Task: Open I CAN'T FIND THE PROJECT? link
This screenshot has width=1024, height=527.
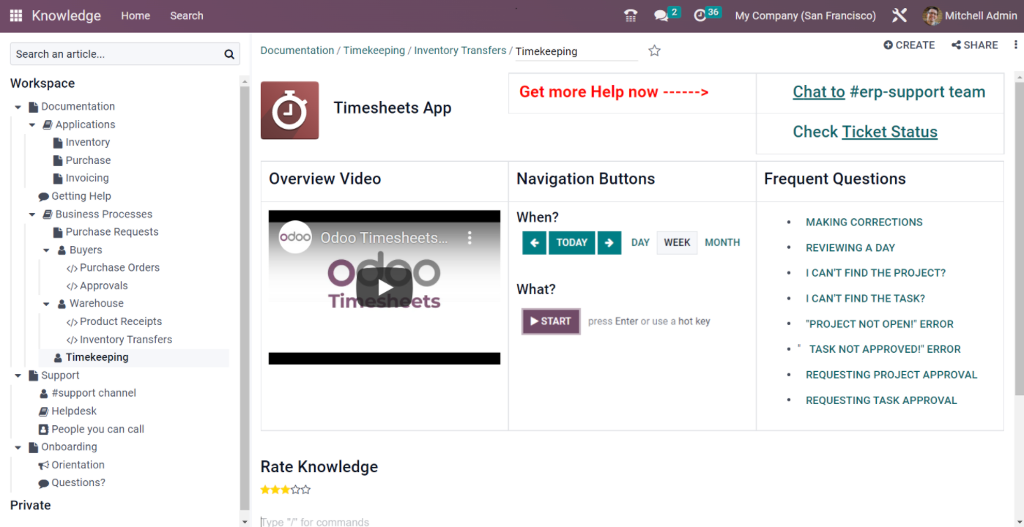Action: tap(876, 274)
